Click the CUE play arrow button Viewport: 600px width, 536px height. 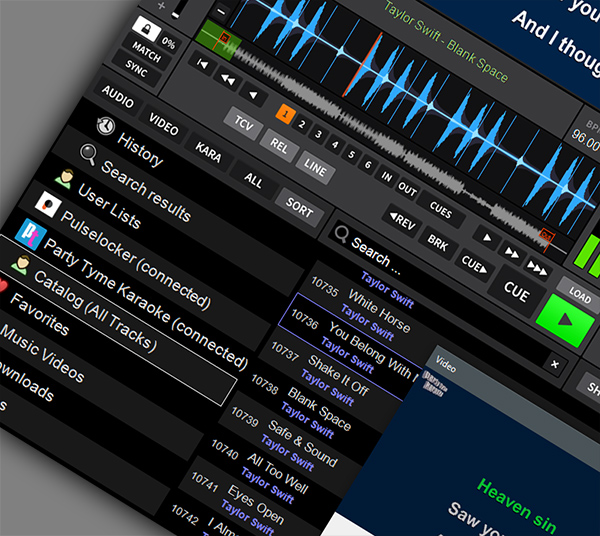point(474,265)
